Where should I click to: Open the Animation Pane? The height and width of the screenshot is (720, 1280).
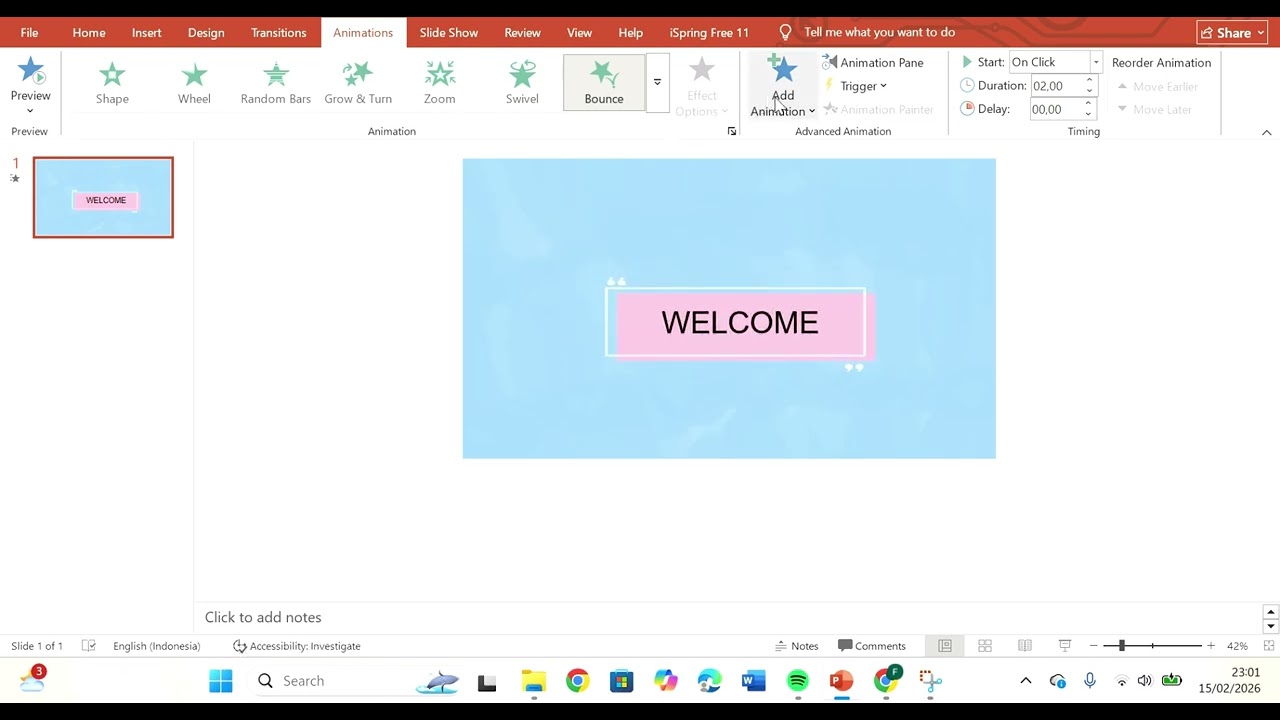873,62
